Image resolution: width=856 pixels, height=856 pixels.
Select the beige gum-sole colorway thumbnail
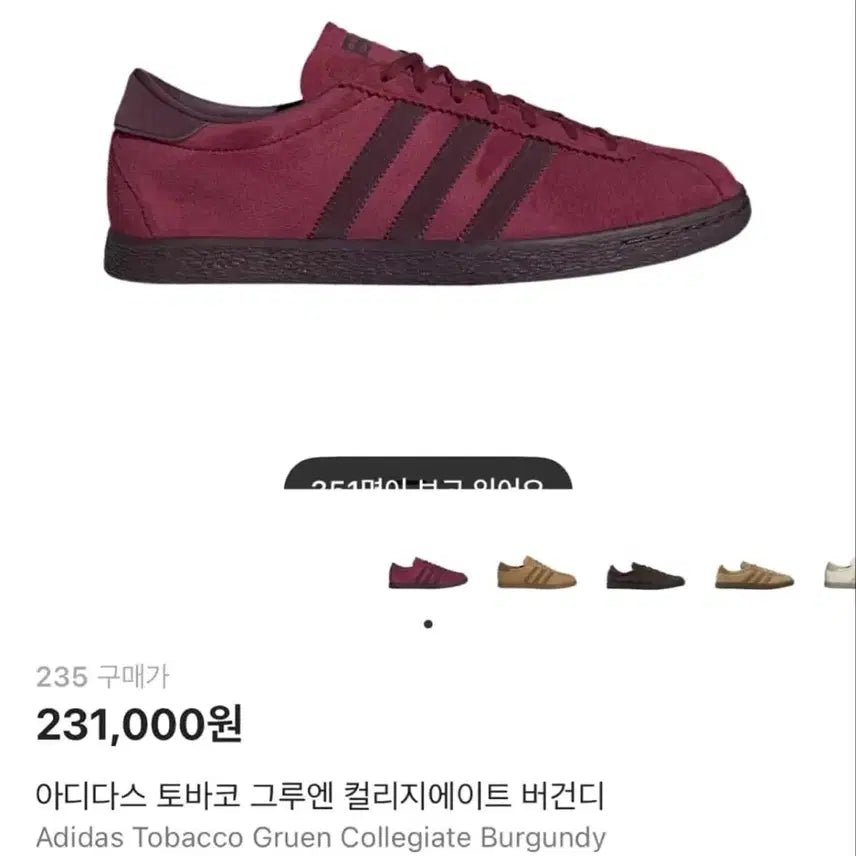click(754, 575)
